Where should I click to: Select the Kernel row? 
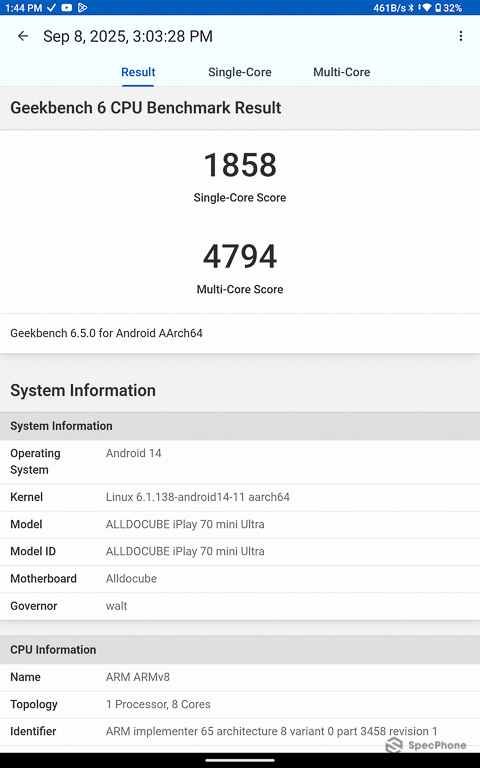pos(240,497)
